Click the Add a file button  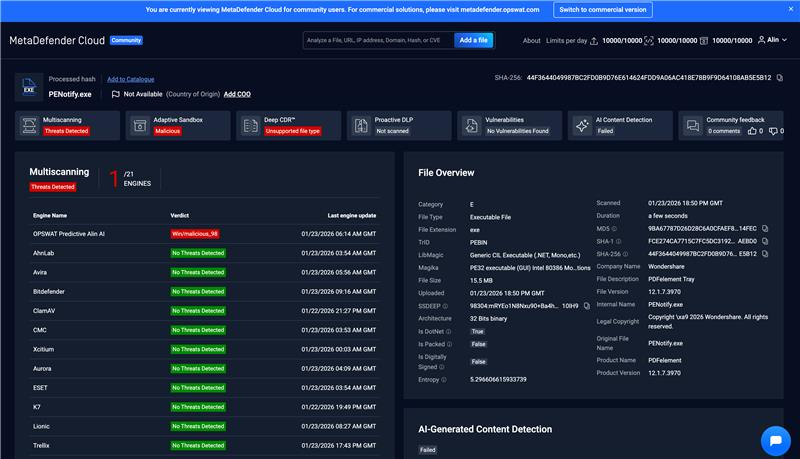click(473, 40)
